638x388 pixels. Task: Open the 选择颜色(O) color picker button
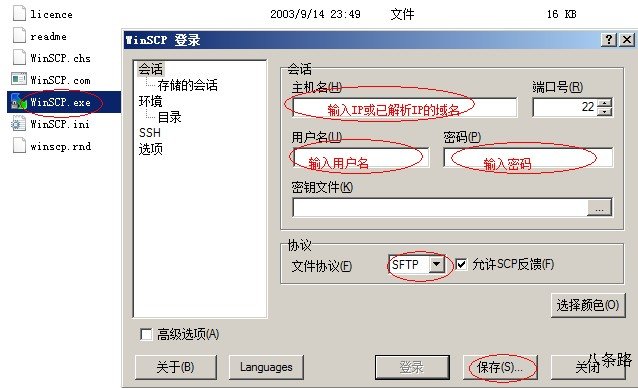pyautogui.click(x=588, y=305)
